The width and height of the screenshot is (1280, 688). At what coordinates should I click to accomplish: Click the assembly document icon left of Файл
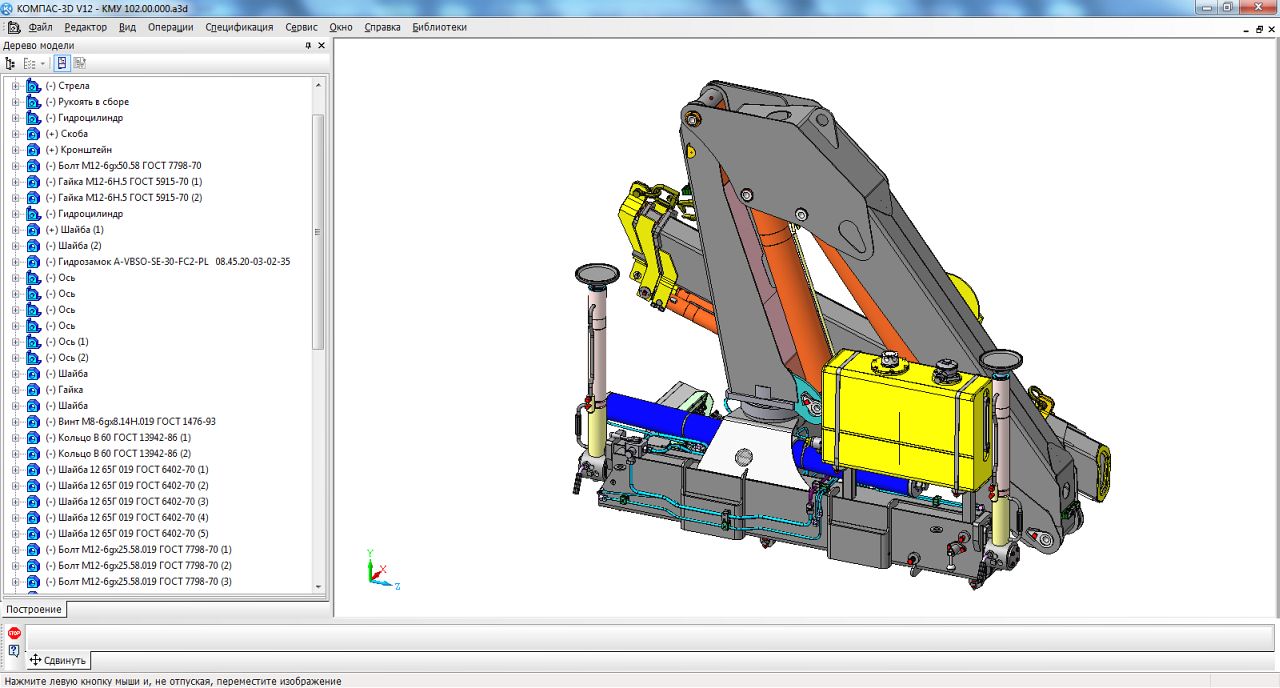point(13,27)
